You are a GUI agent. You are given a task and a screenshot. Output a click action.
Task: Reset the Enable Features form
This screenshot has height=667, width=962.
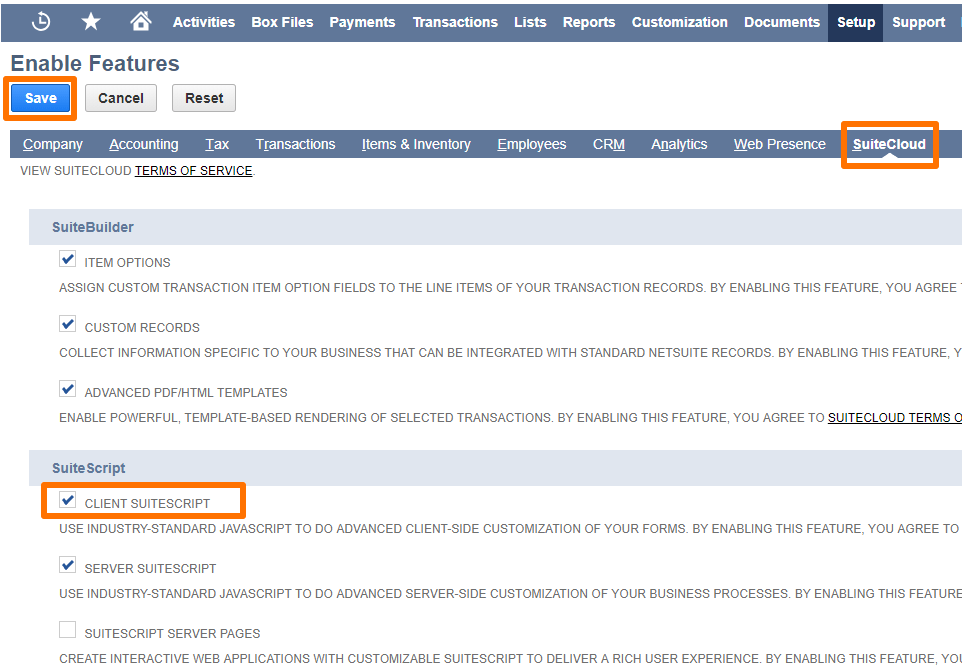coord(203,98)
